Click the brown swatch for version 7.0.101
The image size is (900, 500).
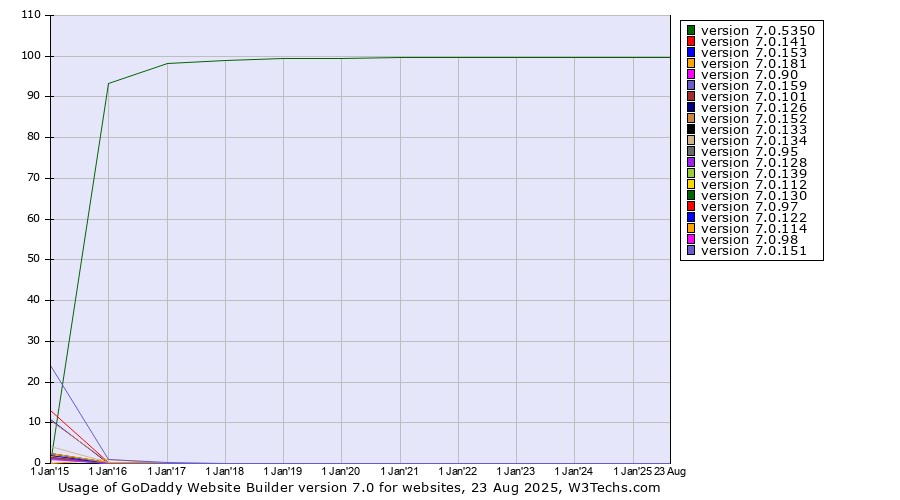pyautogui.click(x=691, y=96)
